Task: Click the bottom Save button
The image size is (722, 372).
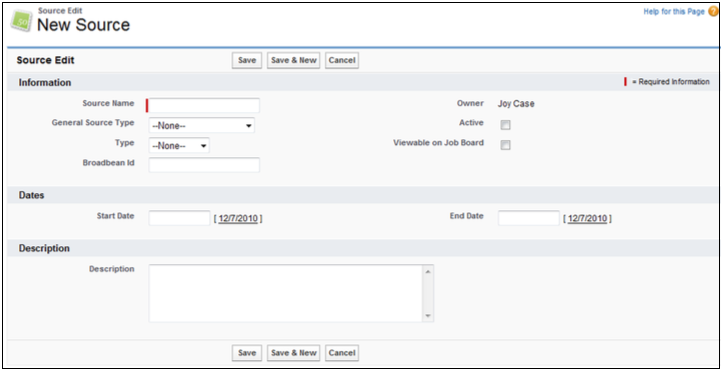Action: (247, 353)
